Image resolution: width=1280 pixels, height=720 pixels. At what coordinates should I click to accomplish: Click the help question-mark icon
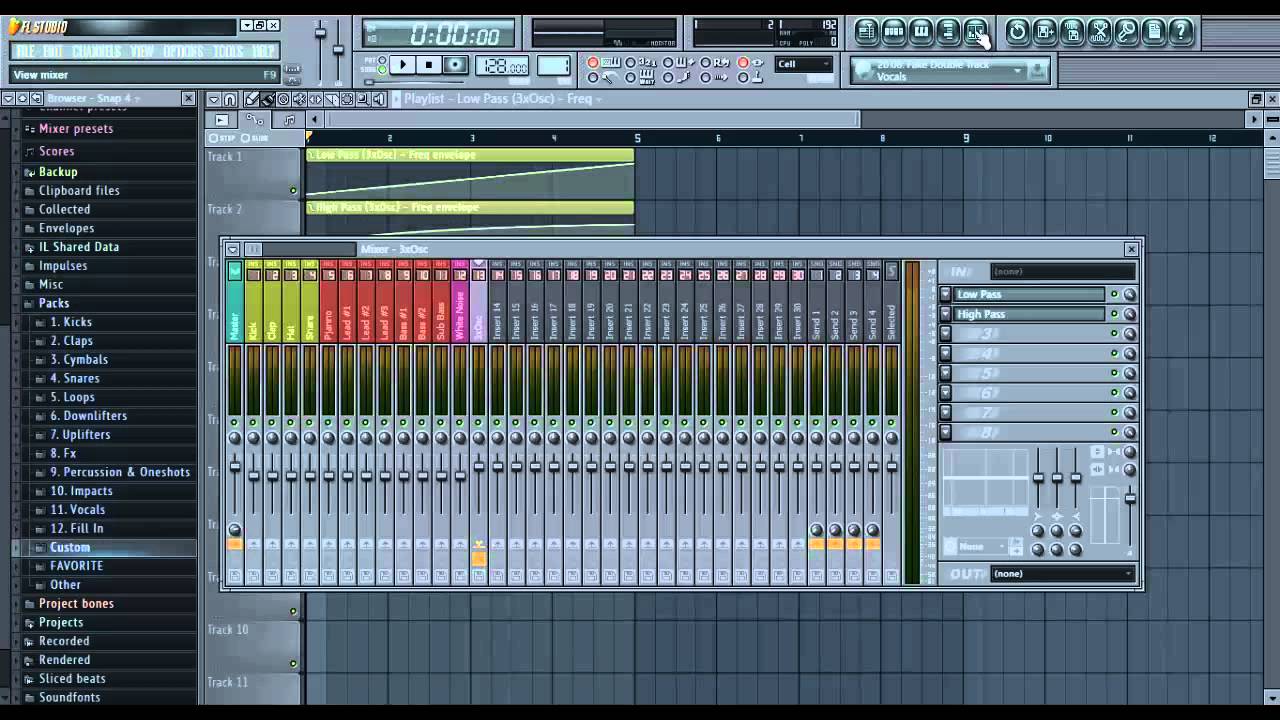click(x=1181, y=32)
